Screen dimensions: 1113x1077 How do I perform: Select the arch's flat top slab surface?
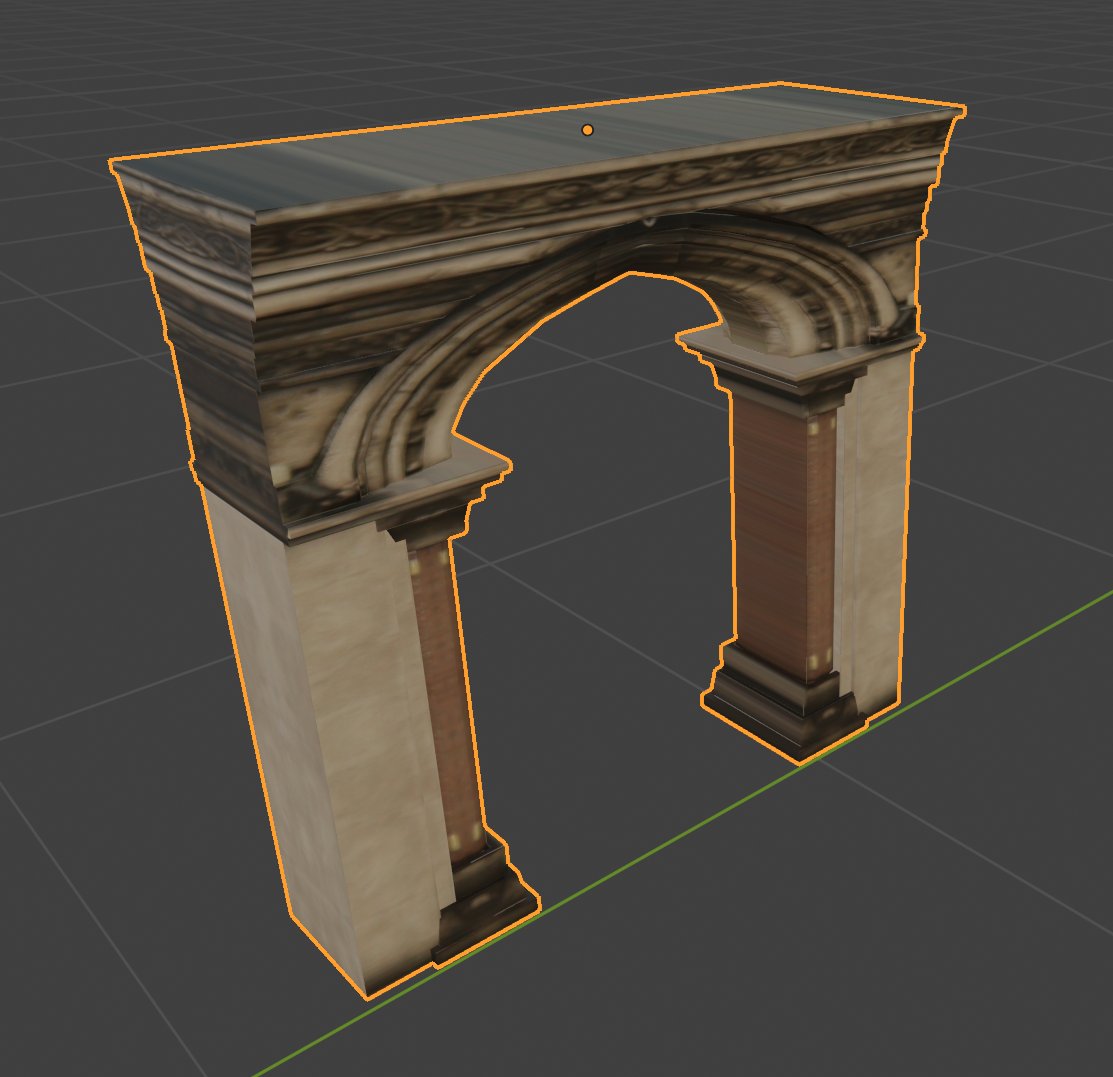click(x=537, y=146)
